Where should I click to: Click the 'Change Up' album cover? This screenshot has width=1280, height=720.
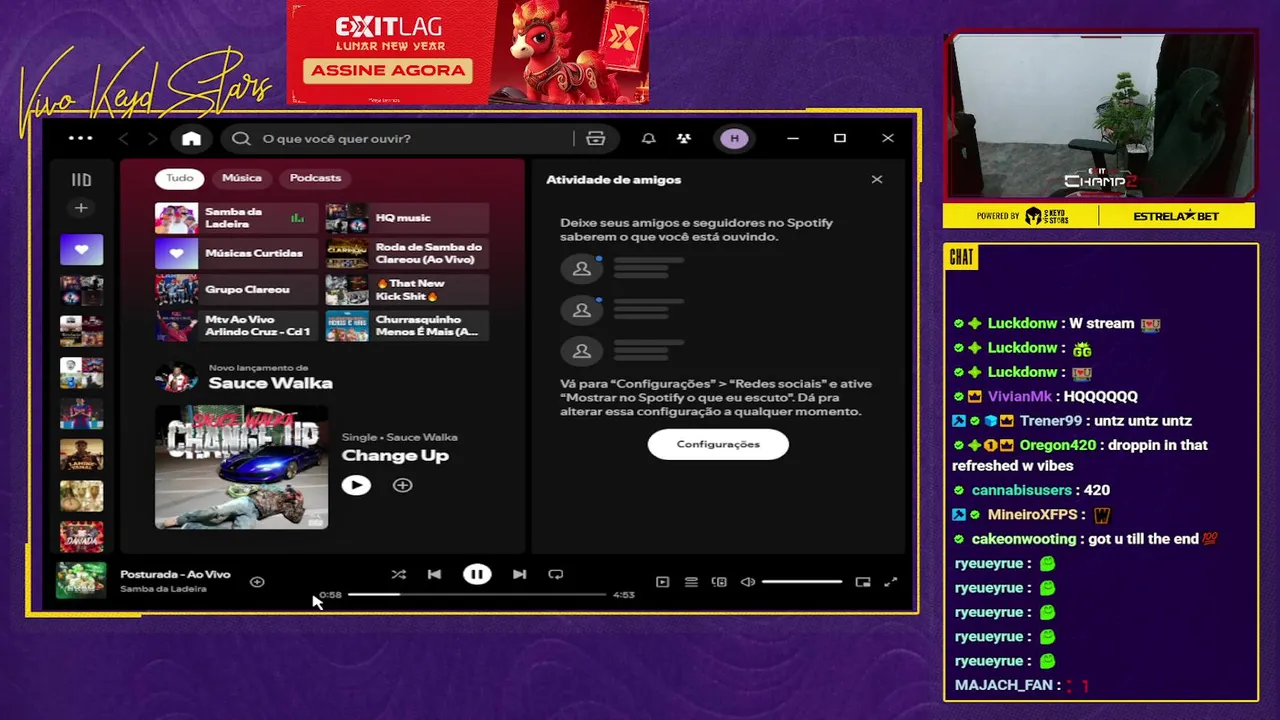[241, 467]
